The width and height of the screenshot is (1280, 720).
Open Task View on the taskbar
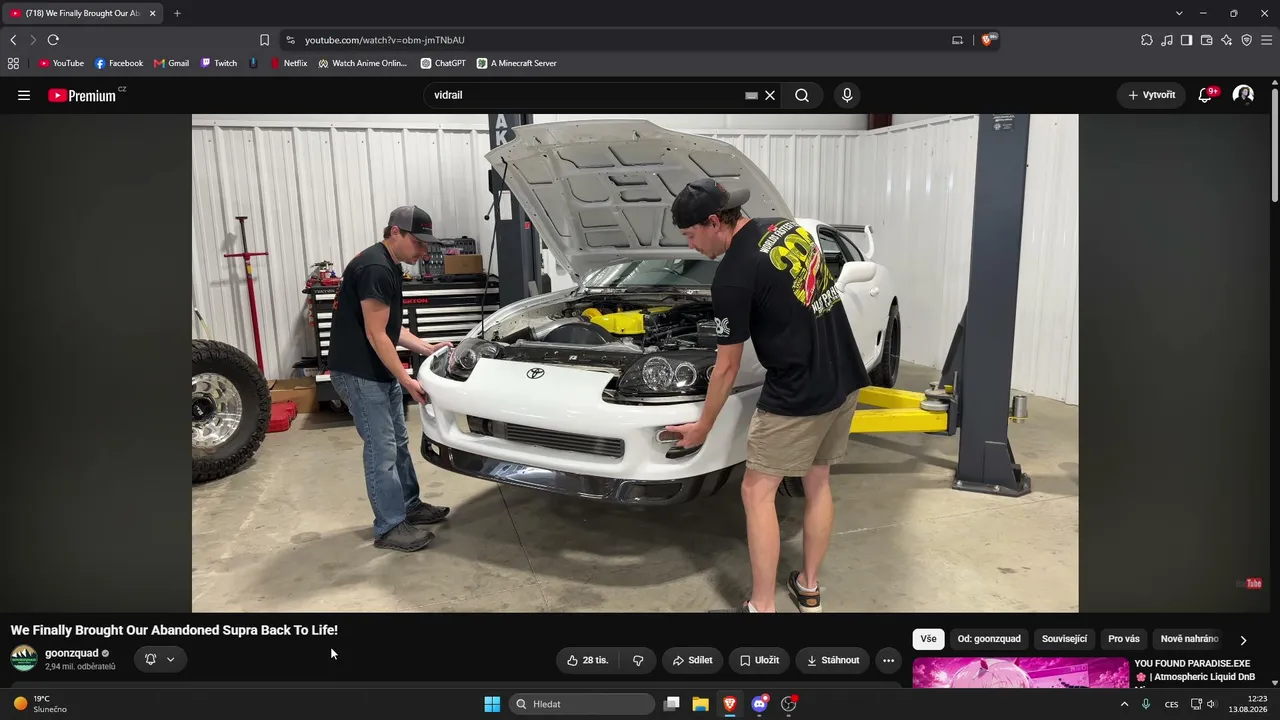pos(672,704)
